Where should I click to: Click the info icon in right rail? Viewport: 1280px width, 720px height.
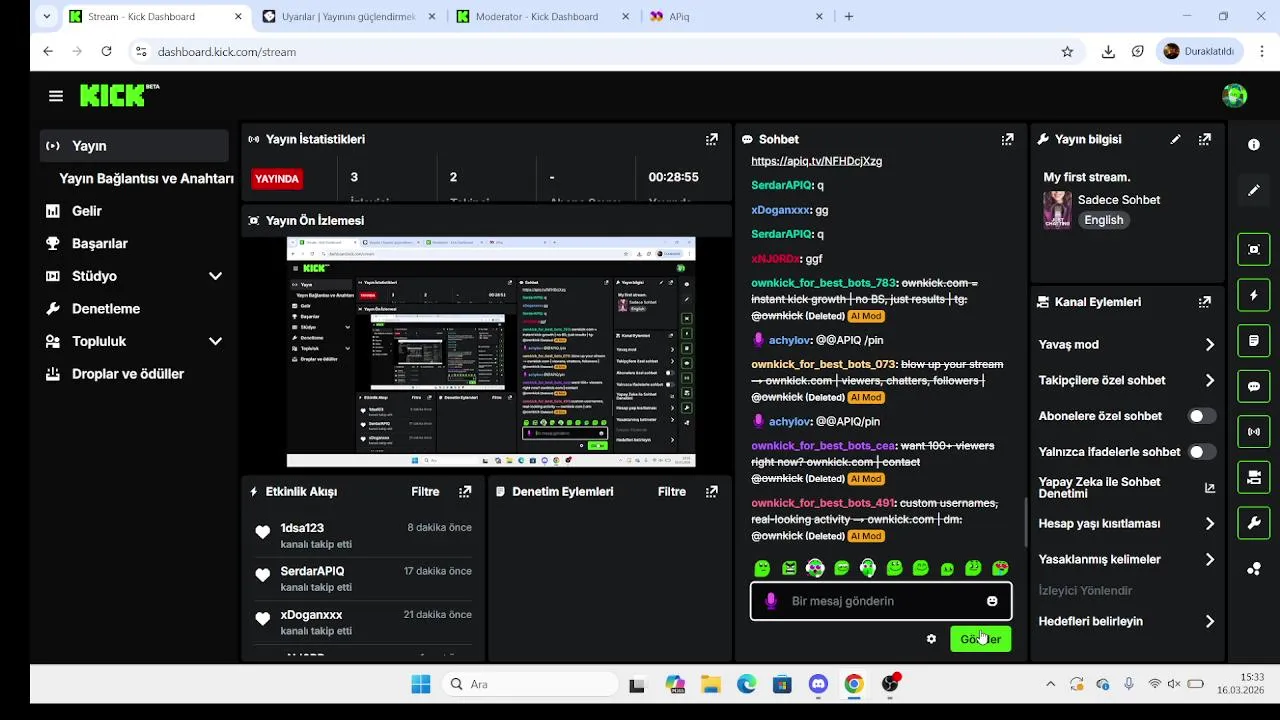click(1254, 145)
